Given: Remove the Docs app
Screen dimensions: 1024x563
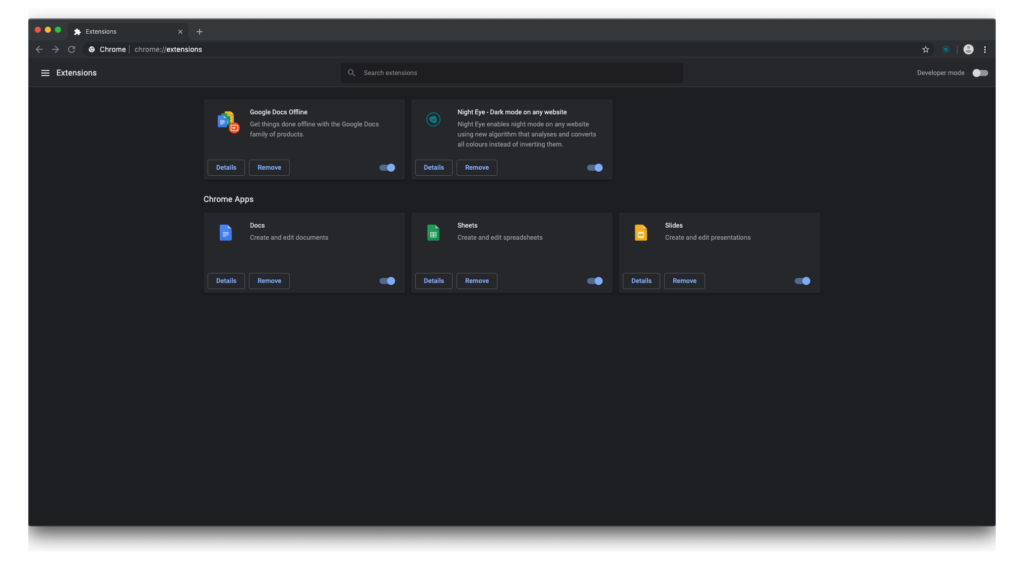Looking at the screenshot, I should pyautogui.click(x=269, y=281).
